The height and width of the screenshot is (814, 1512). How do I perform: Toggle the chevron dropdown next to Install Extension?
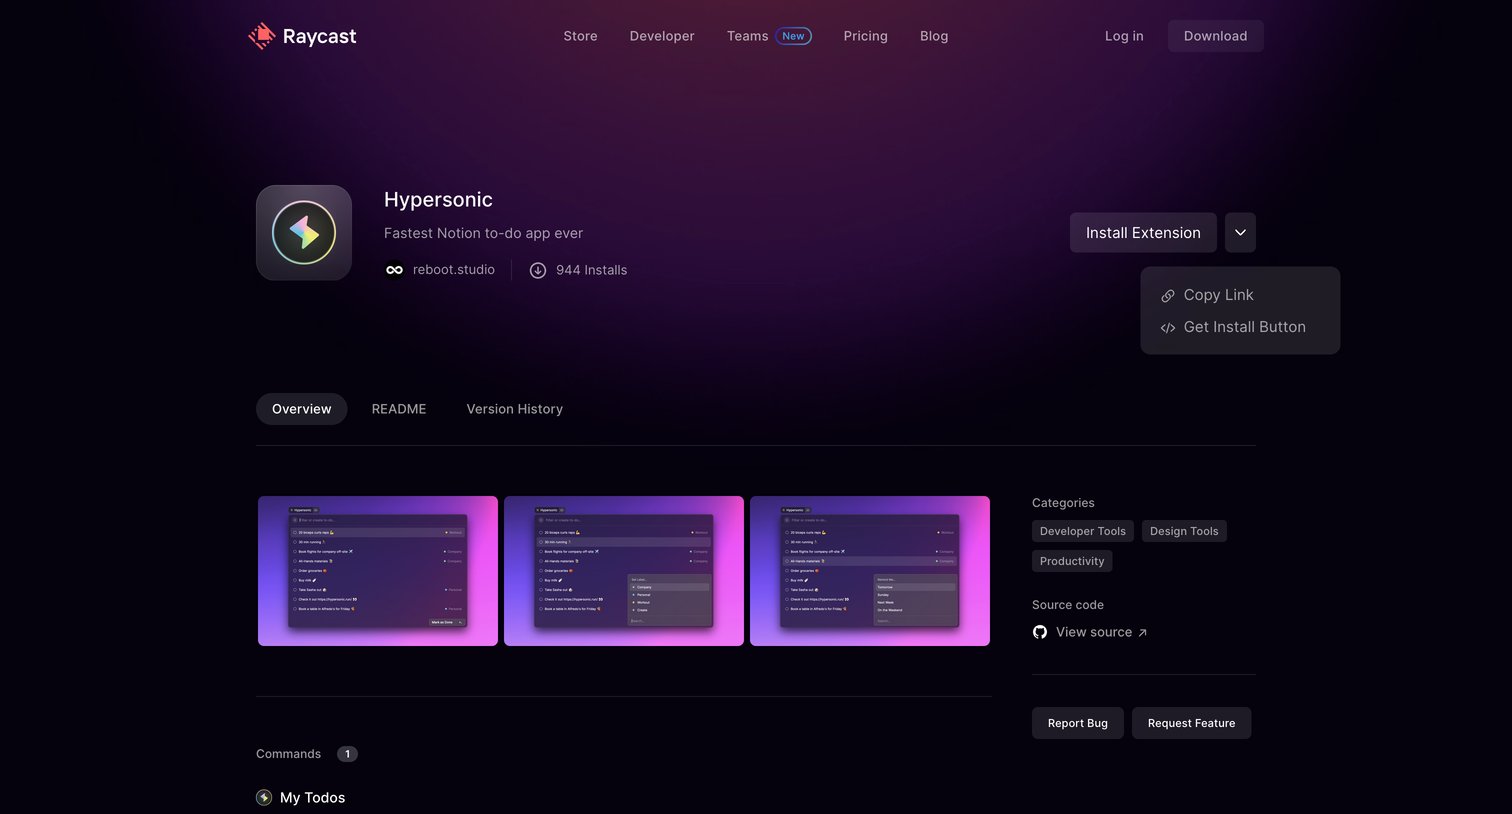tap(1240, 233)
